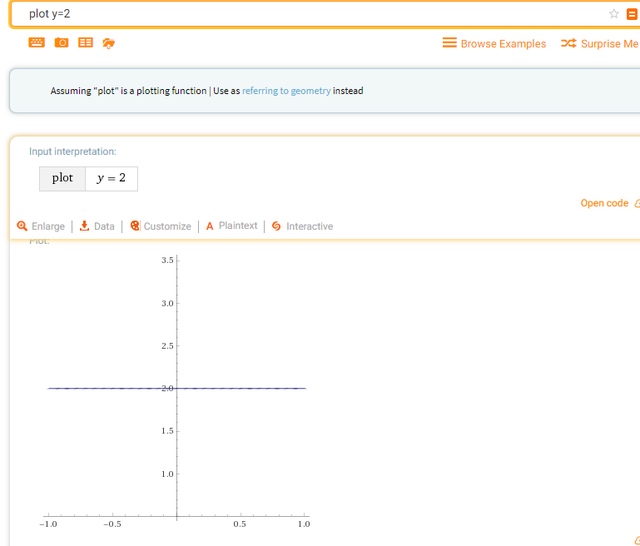
Task: Click the 'Input interpretation:' heading
Action: point(73,151)
